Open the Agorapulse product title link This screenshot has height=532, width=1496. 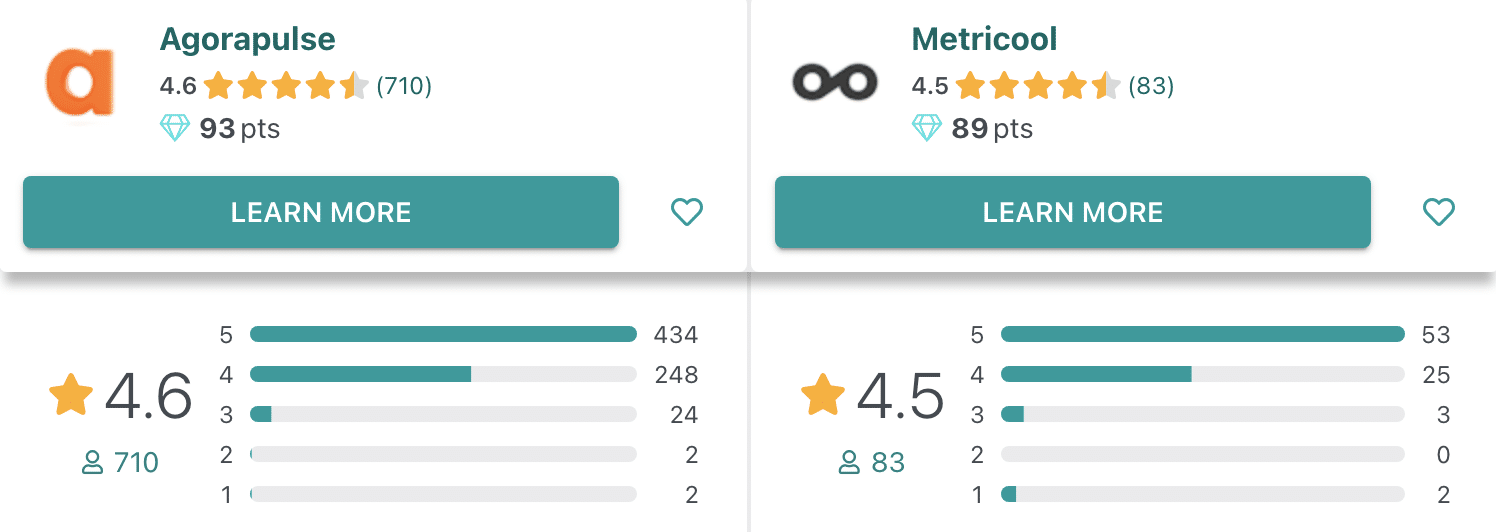(247, 40)
